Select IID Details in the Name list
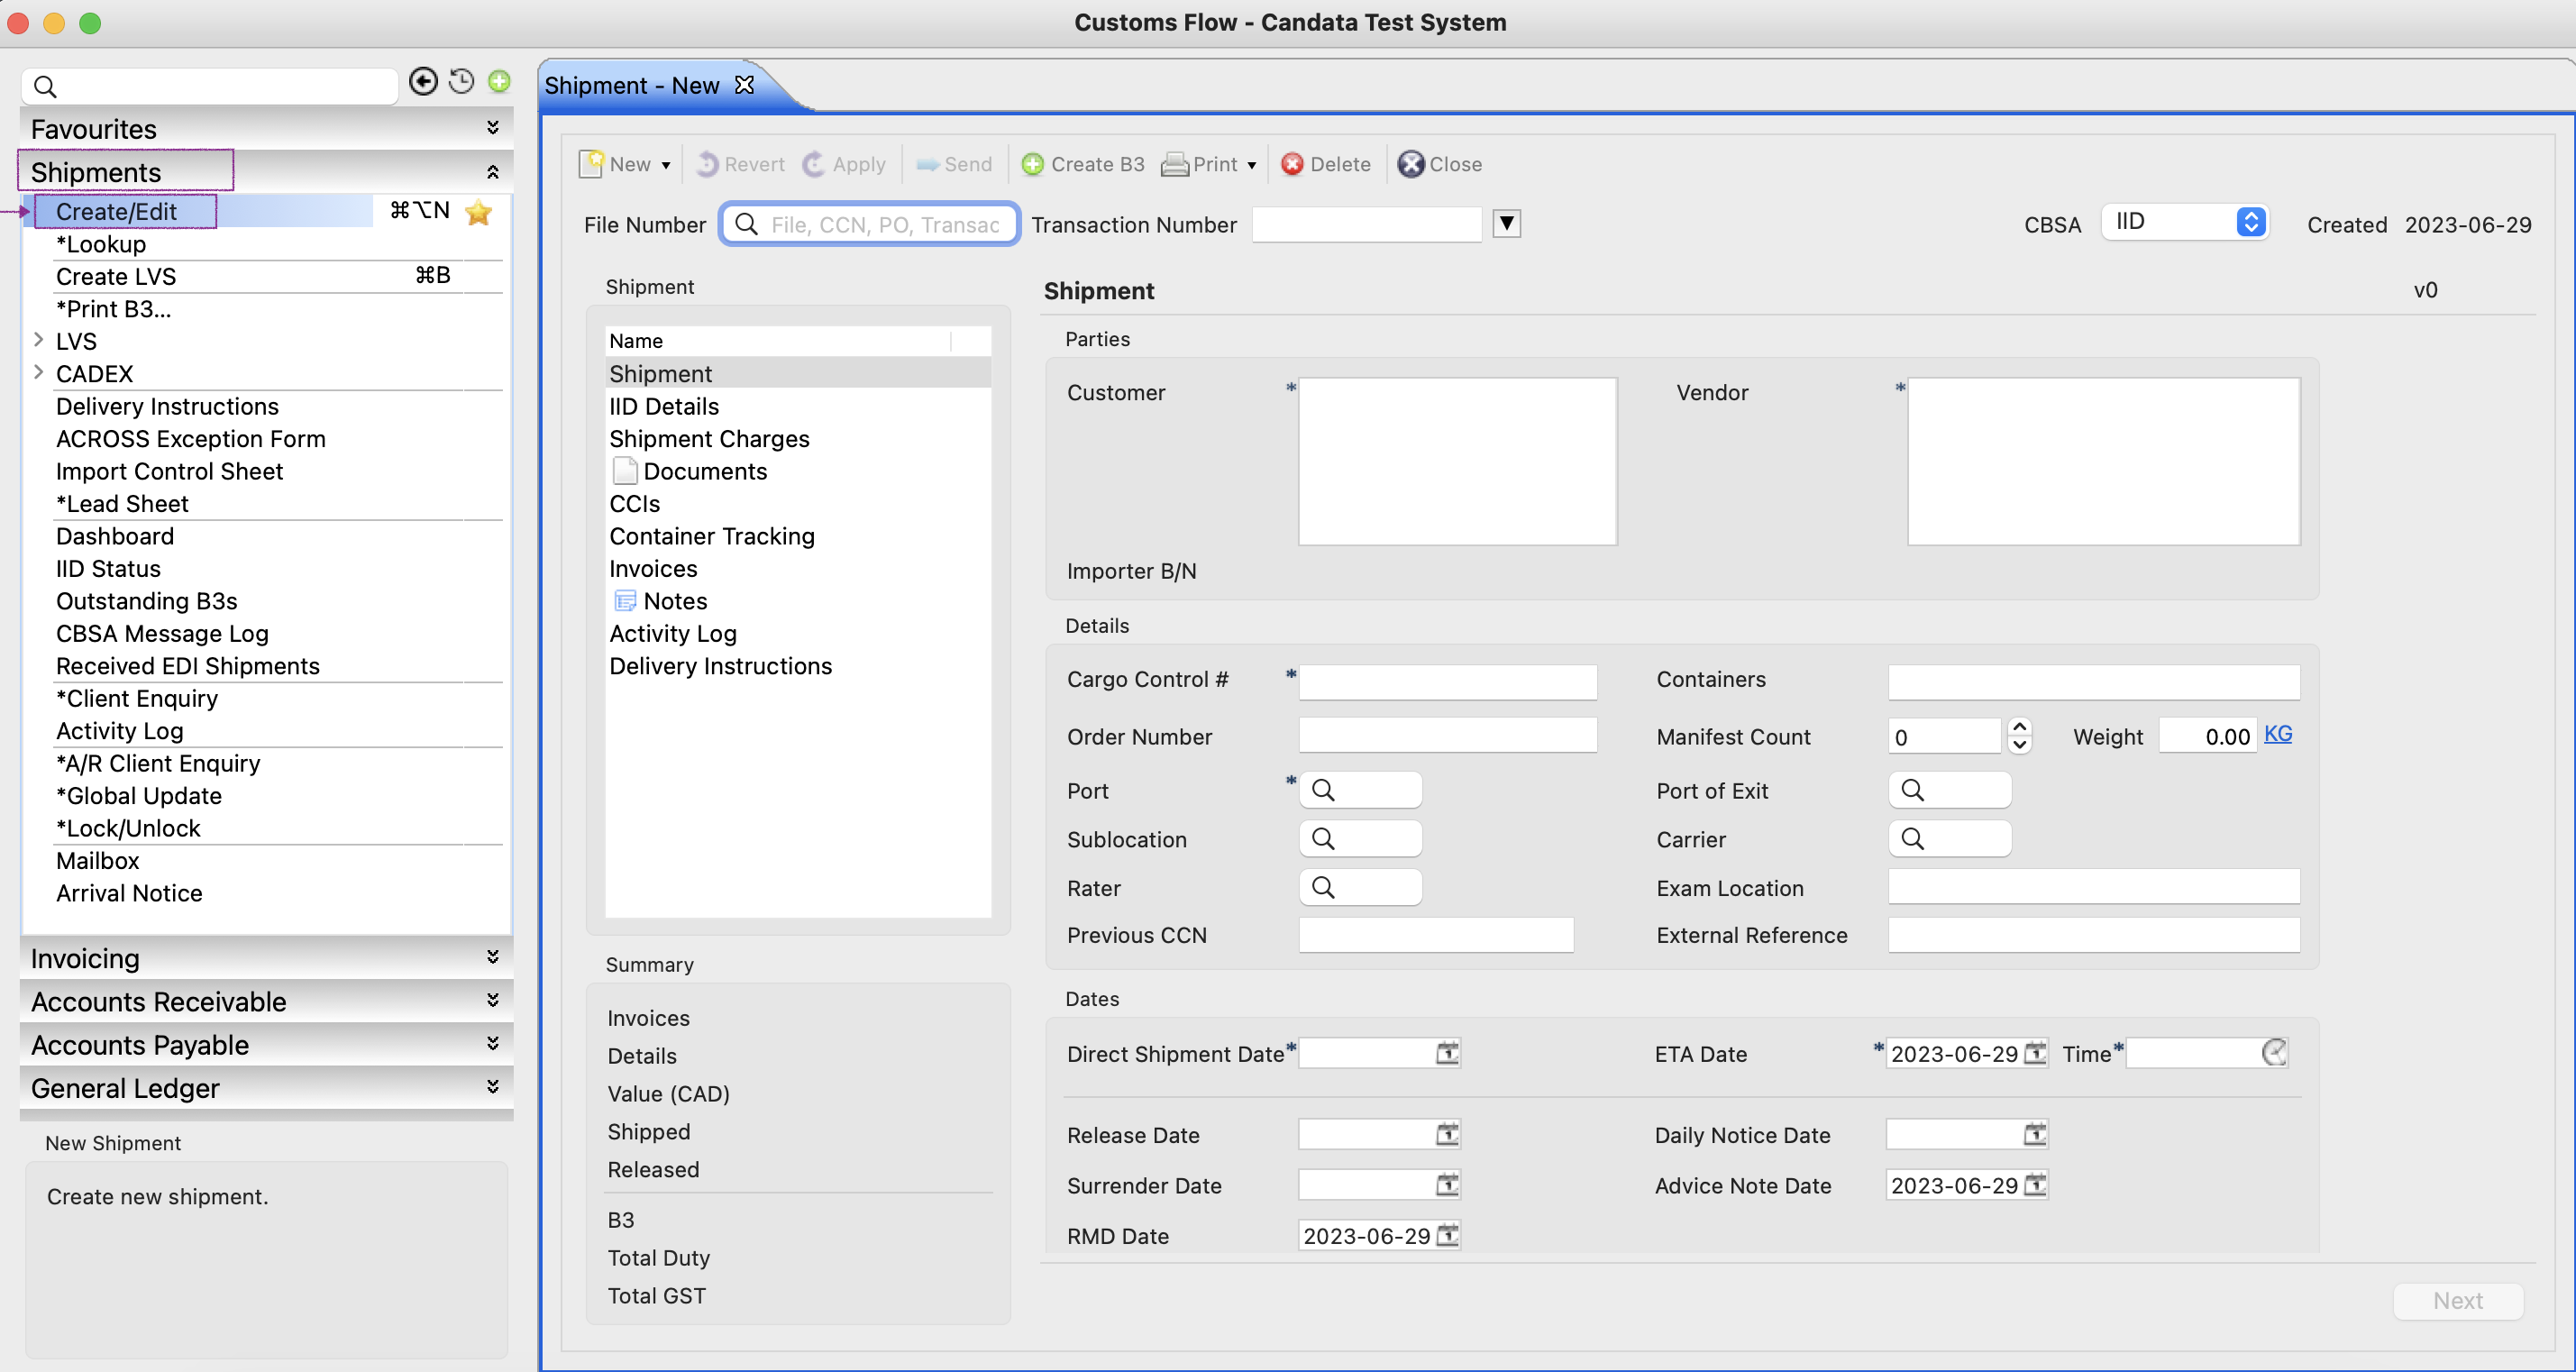 664,407
